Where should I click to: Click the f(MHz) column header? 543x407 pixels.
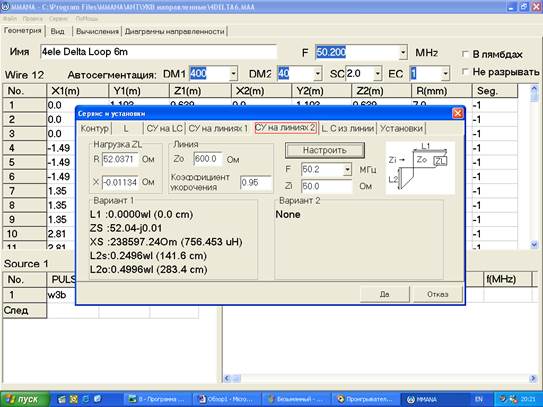pos(507,279)
